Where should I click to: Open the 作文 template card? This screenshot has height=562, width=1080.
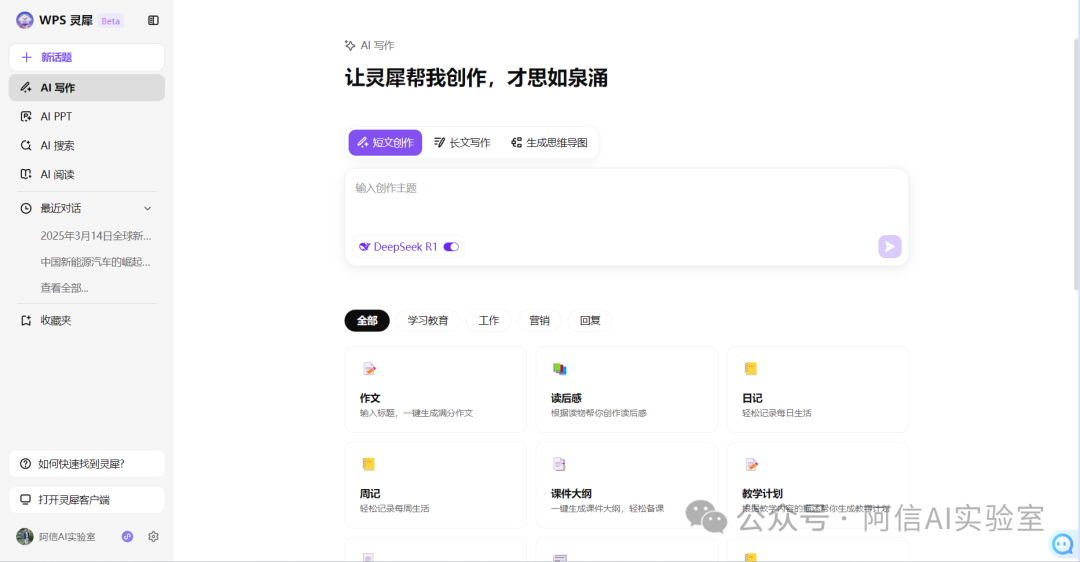coord(435,390)
